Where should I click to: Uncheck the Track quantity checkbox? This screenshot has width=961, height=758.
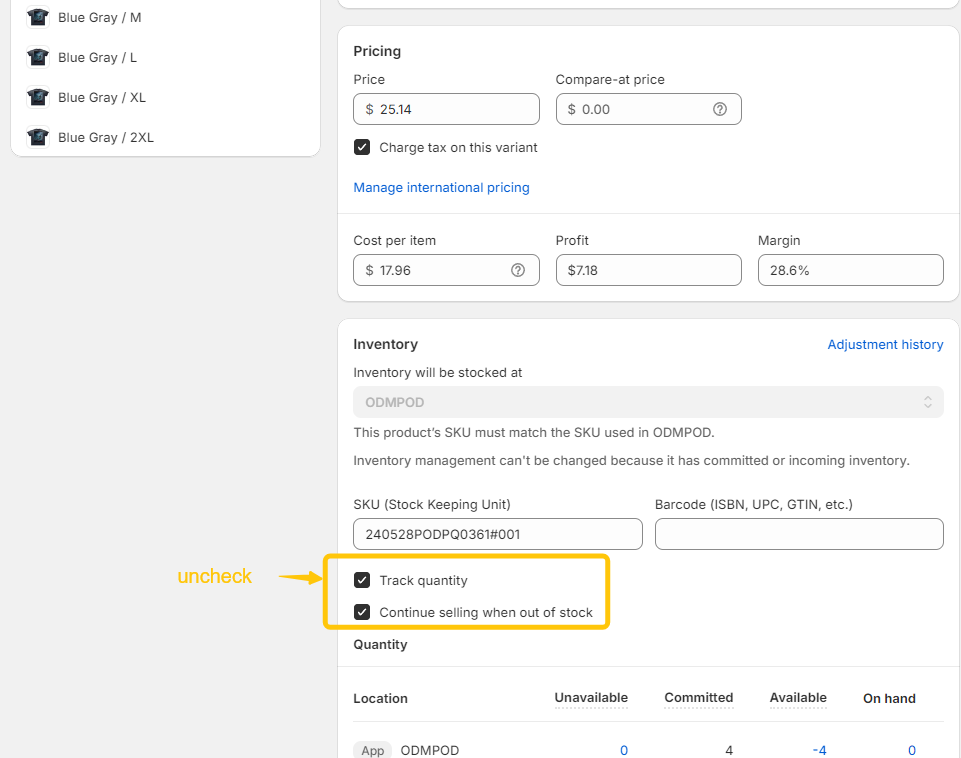[x=362, y=581]
